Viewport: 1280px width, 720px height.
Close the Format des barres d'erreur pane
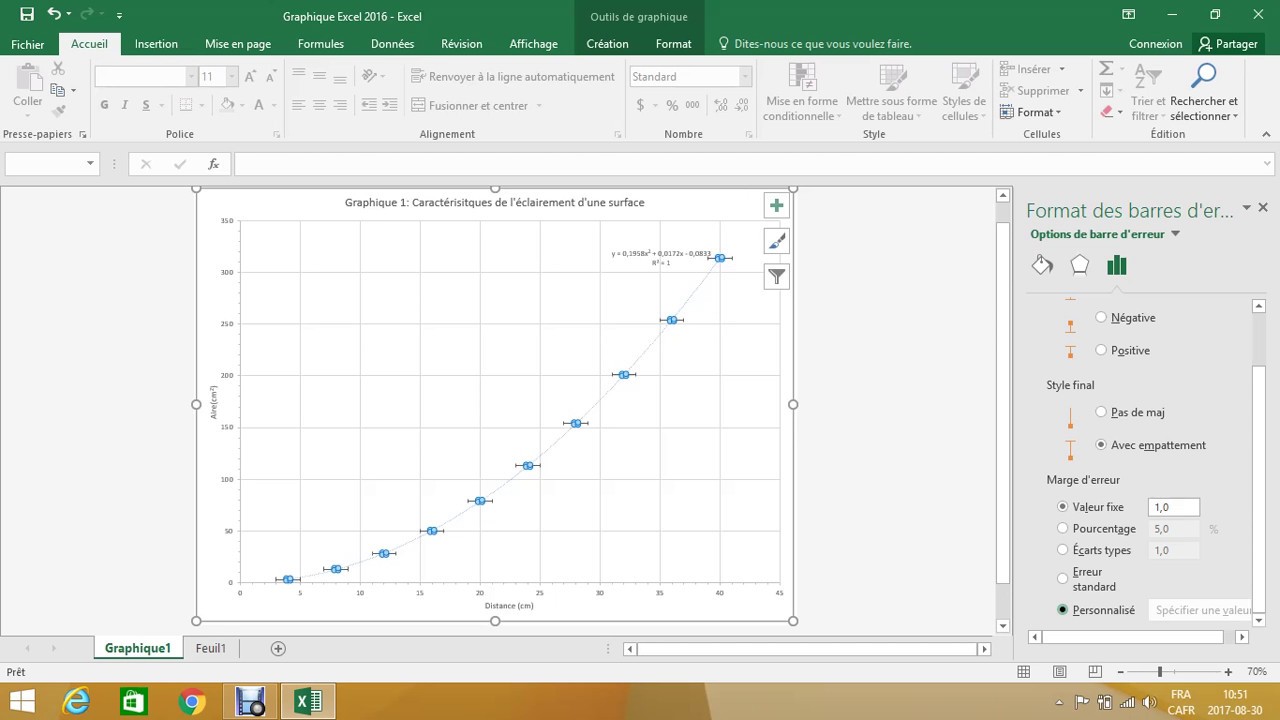(x=1263, y=208)
